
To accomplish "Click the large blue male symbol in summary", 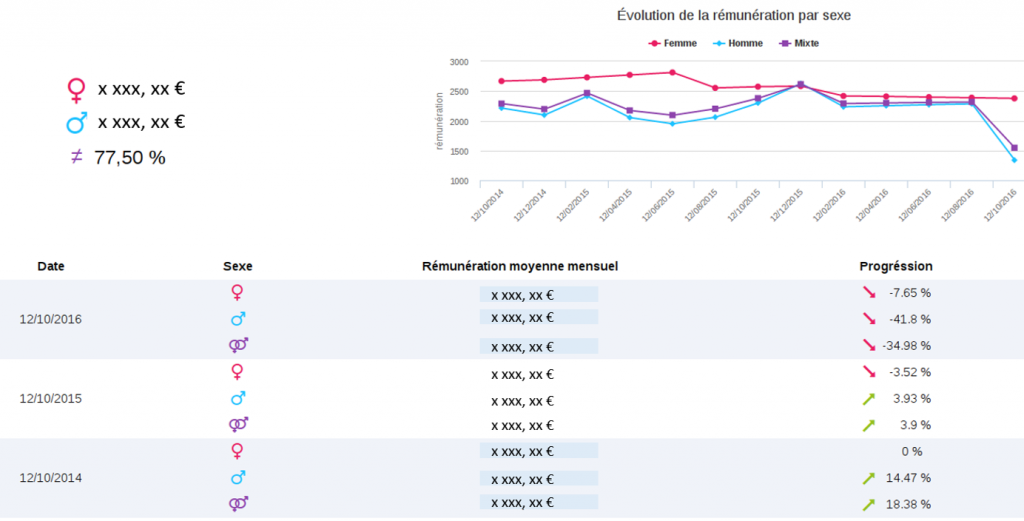I will [x=77, y=123].
